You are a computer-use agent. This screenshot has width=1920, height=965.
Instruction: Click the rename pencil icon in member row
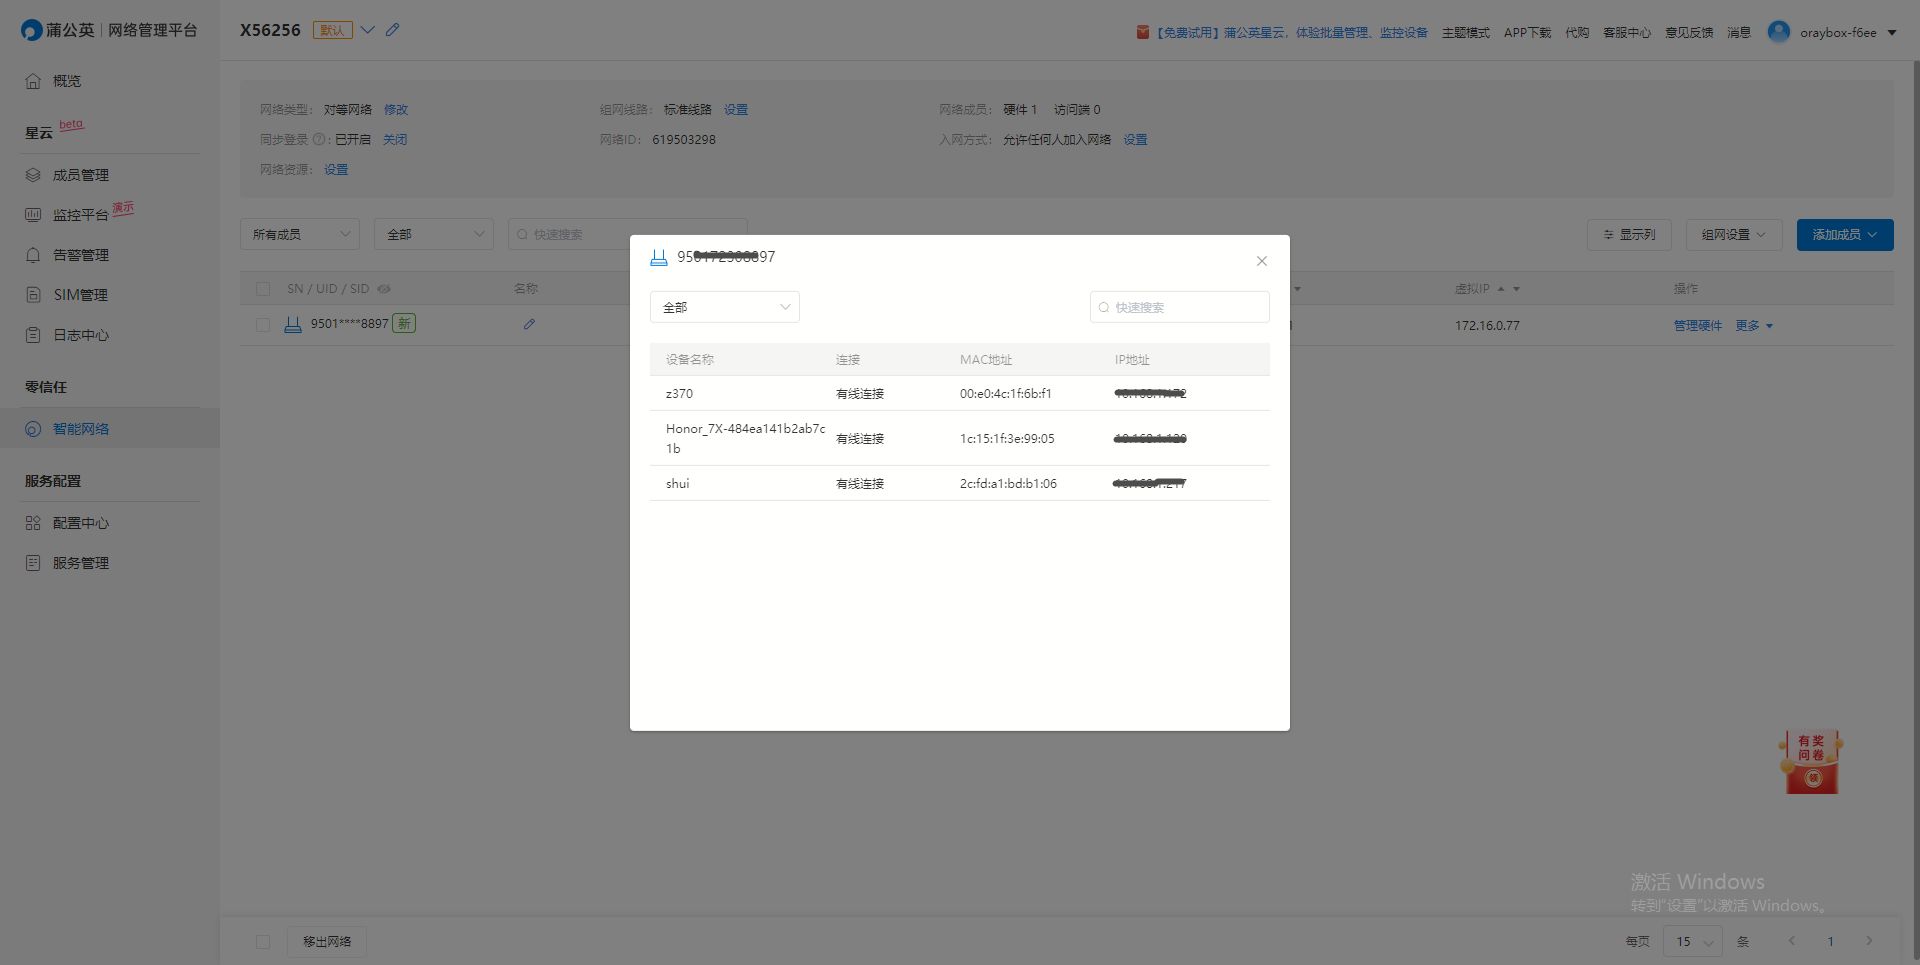point(529,324)
